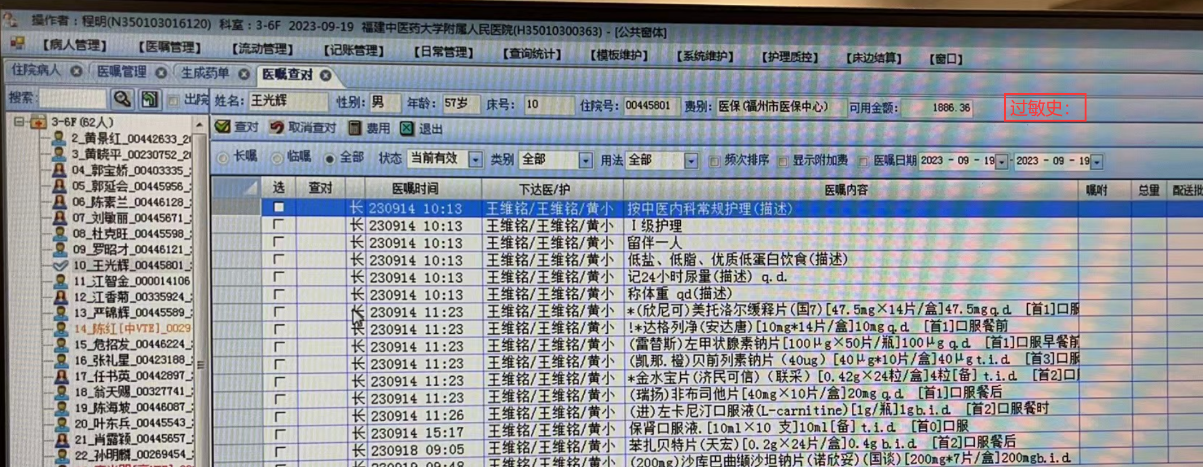Click the patient avatar icon of 17_任书英
The width and height of the screenshot is (1203, 467).
60,376
